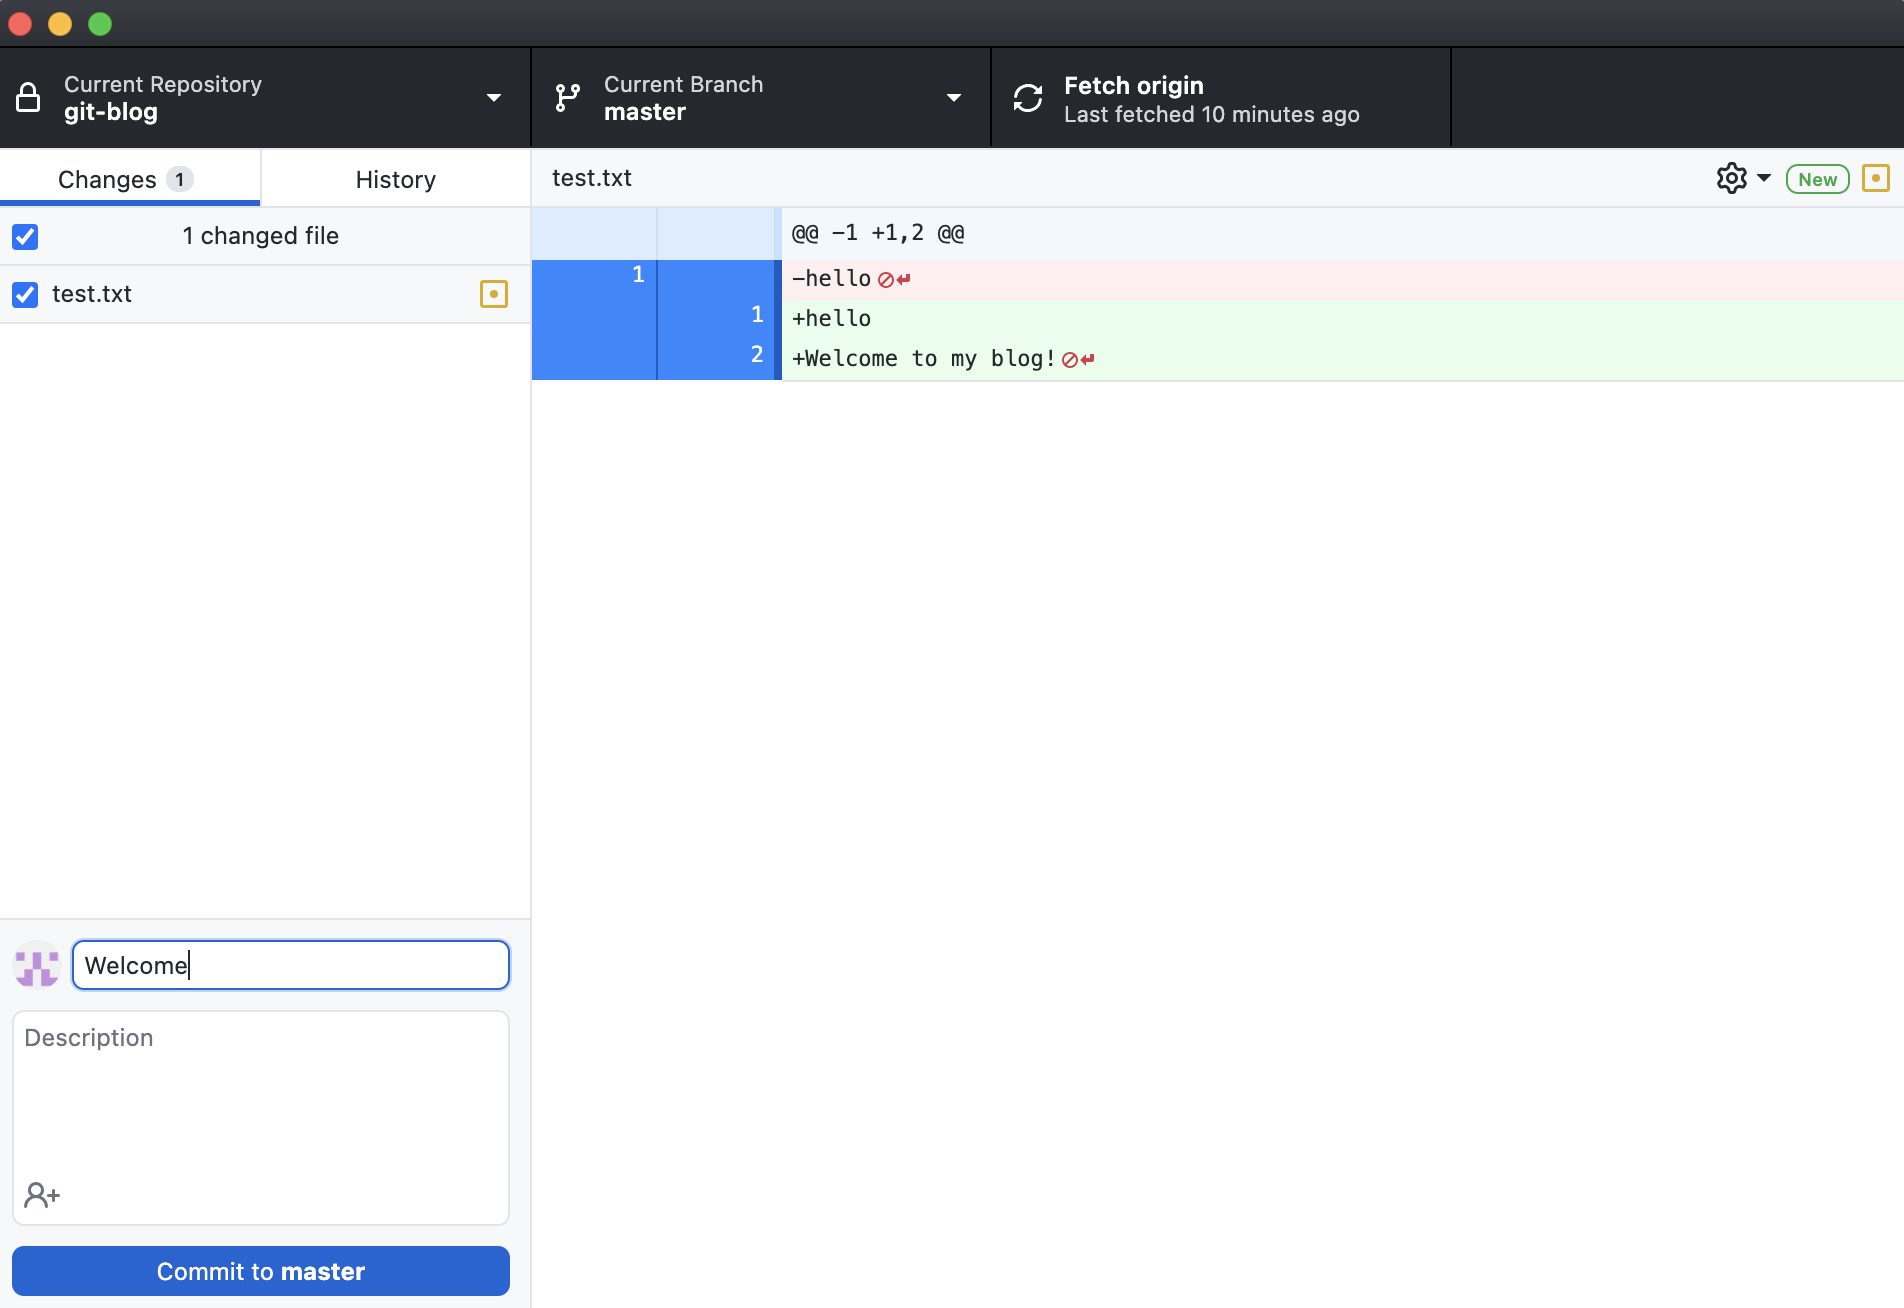Toggle the select-all changed files checkbox
Screen dimensions: 1904x1308
coord(25,237)
